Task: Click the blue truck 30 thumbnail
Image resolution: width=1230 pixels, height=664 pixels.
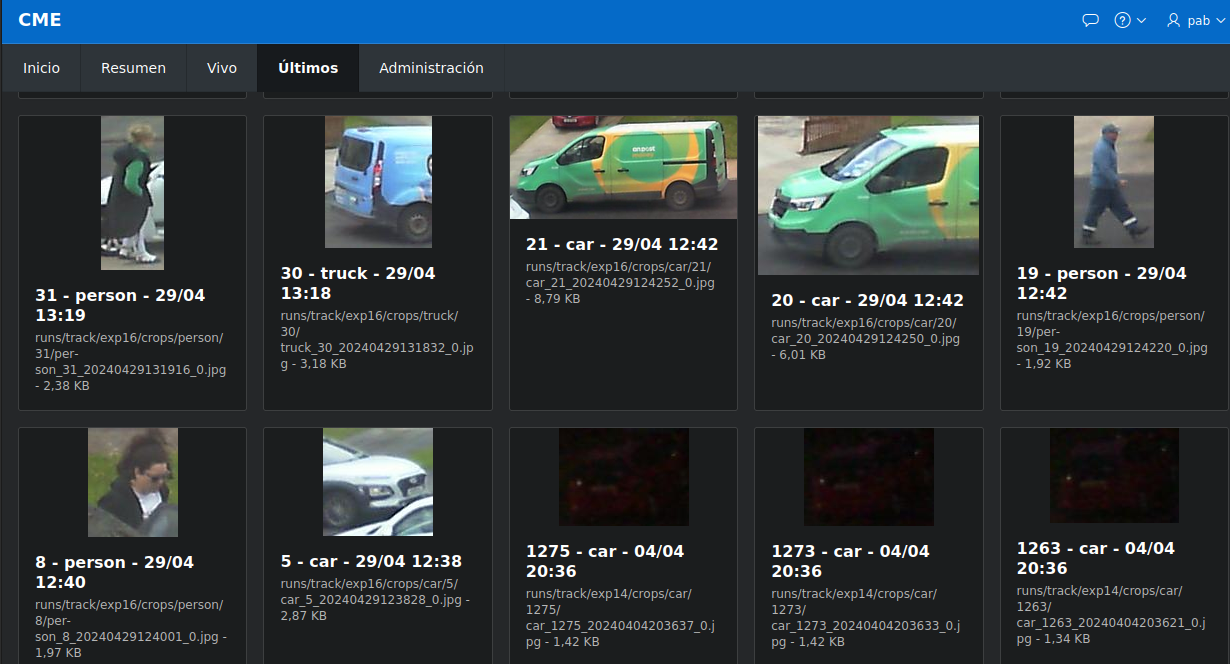Action: tap(377, 182)
